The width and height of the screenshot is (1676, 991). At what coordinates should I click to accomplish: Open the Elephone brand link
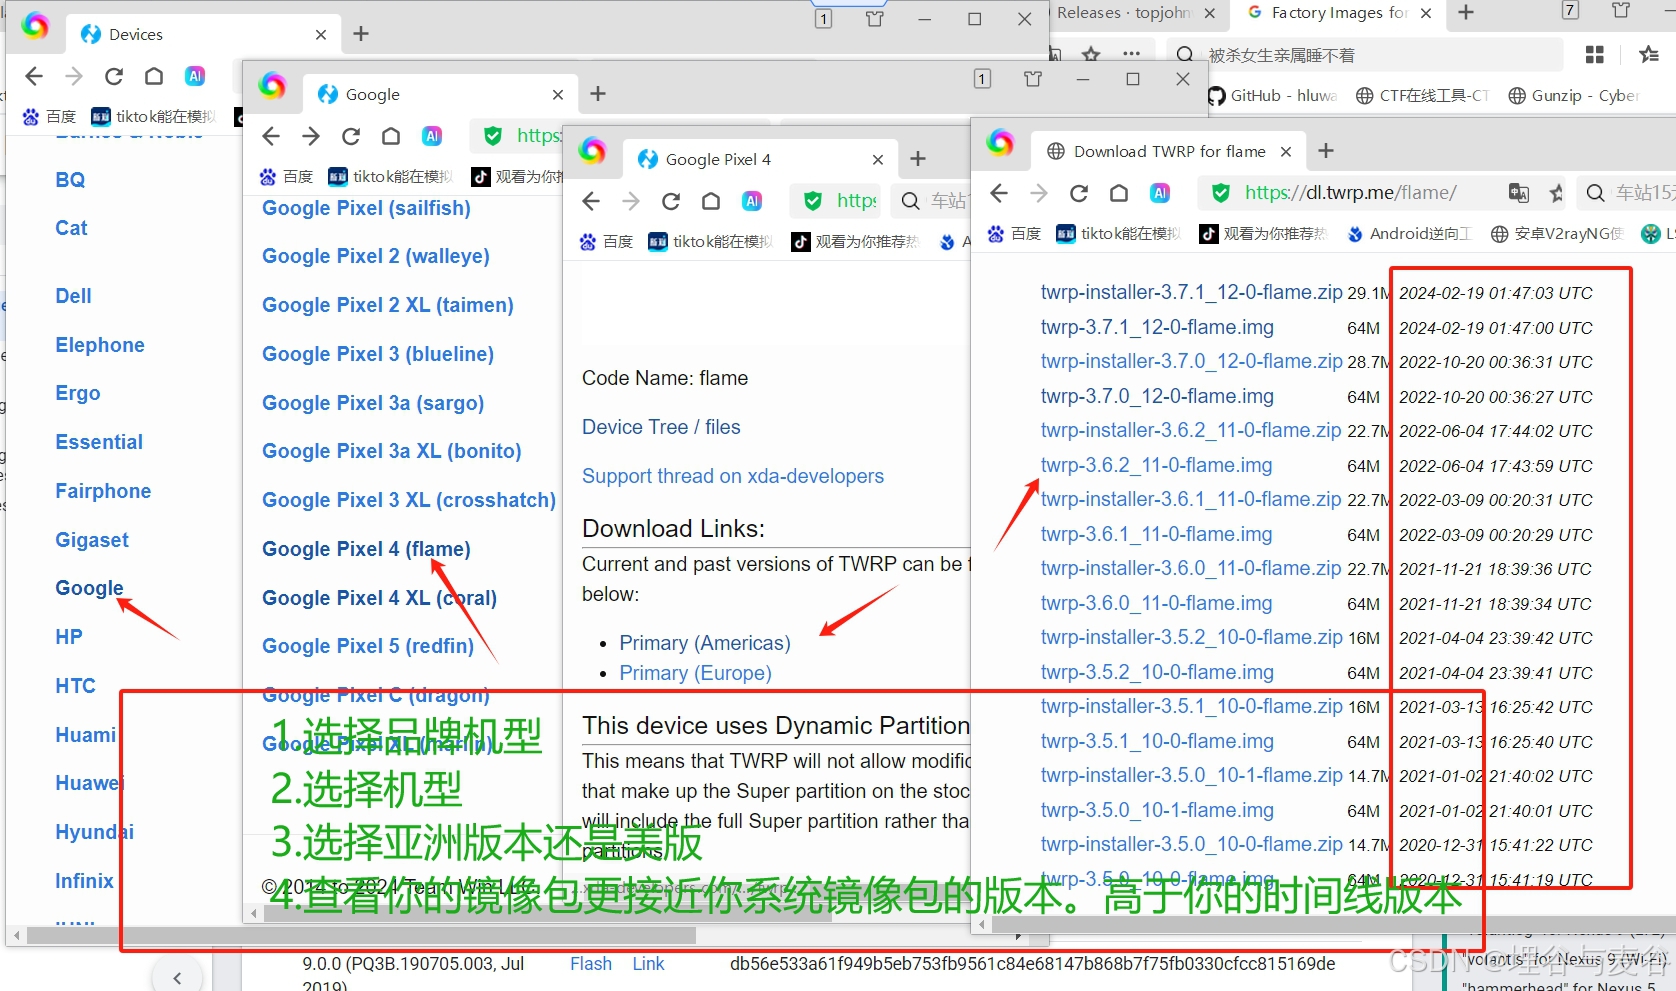click(100, 345)
